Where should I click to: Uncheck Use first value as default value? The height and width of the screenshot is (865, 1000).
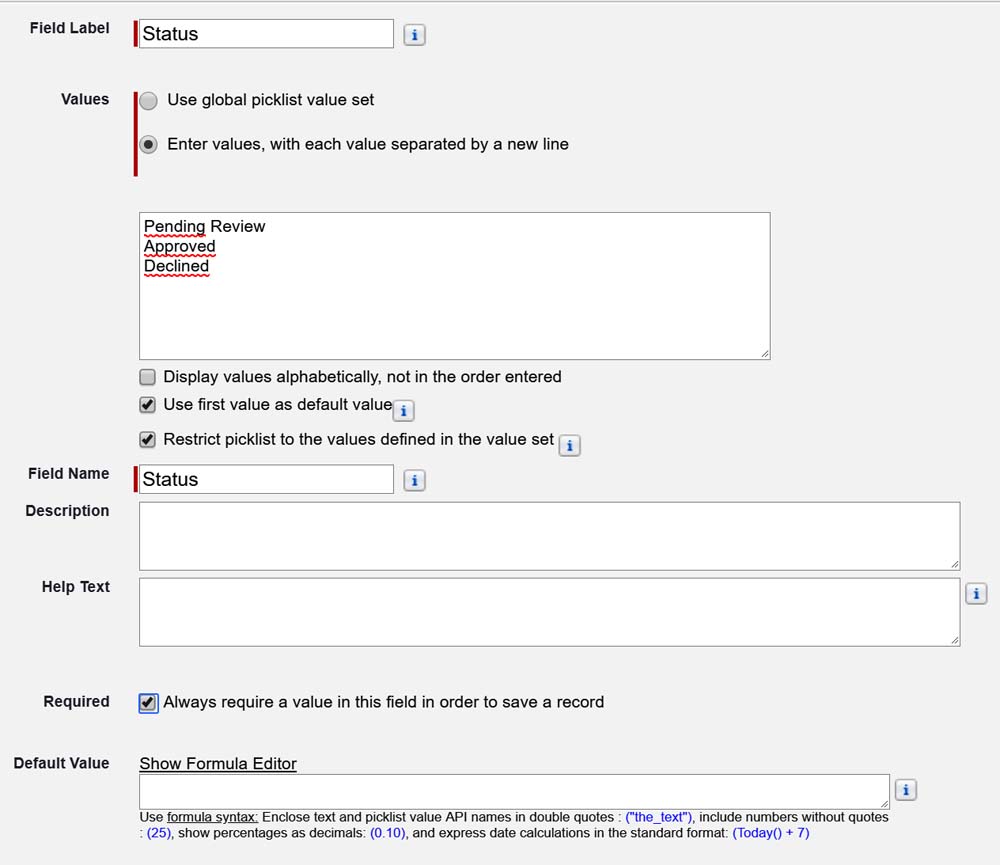(148, 406)
